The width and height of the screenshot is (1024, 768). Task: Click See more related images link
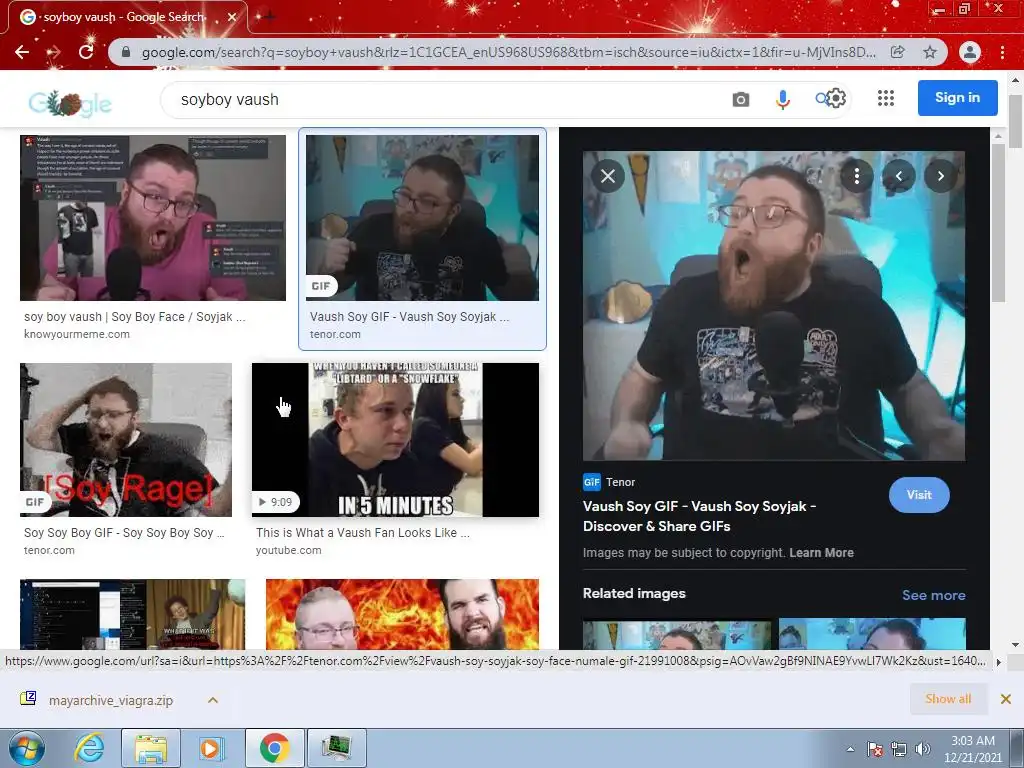point(933,595)
